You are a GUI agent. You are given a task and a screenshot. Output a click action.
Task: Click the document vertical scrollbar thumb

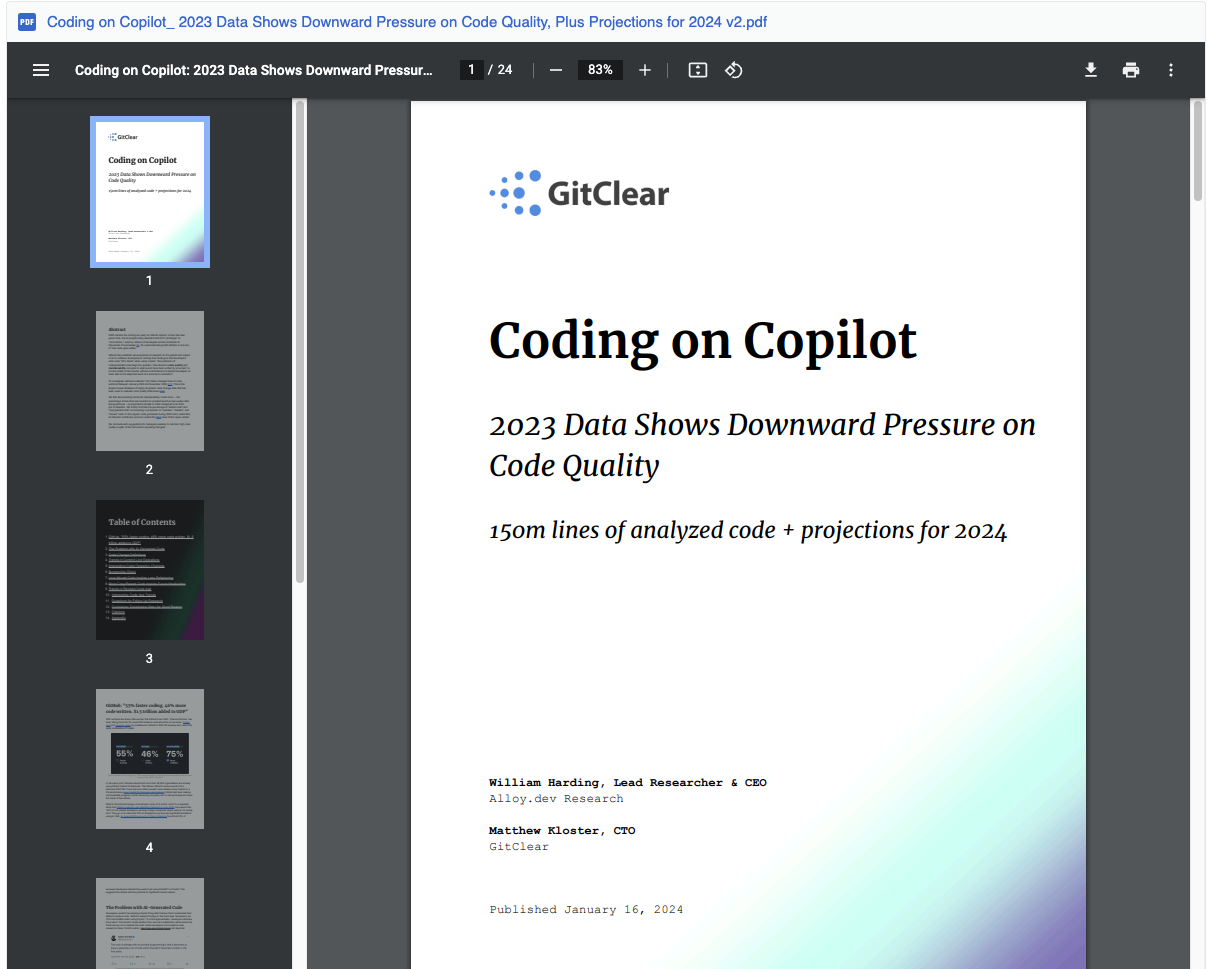[x=1197, y=150]
